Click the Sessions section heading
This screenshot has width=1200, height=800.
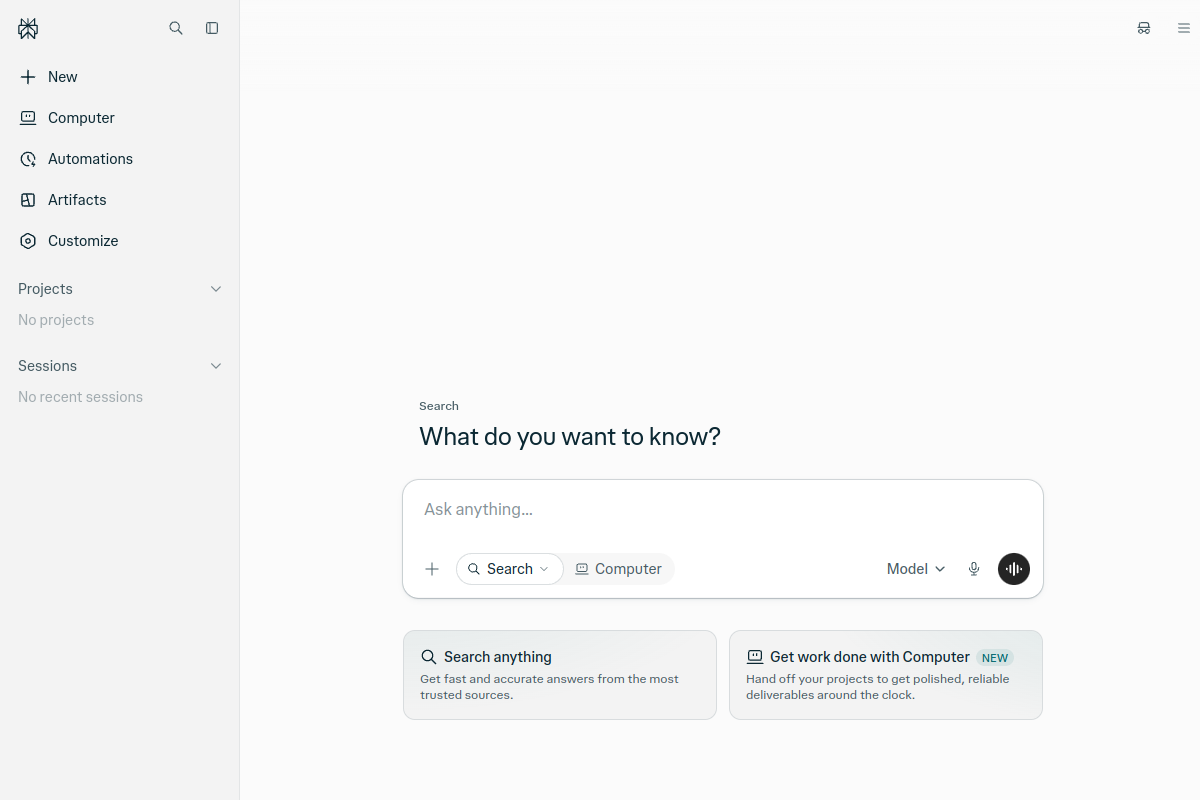point(47,366)
